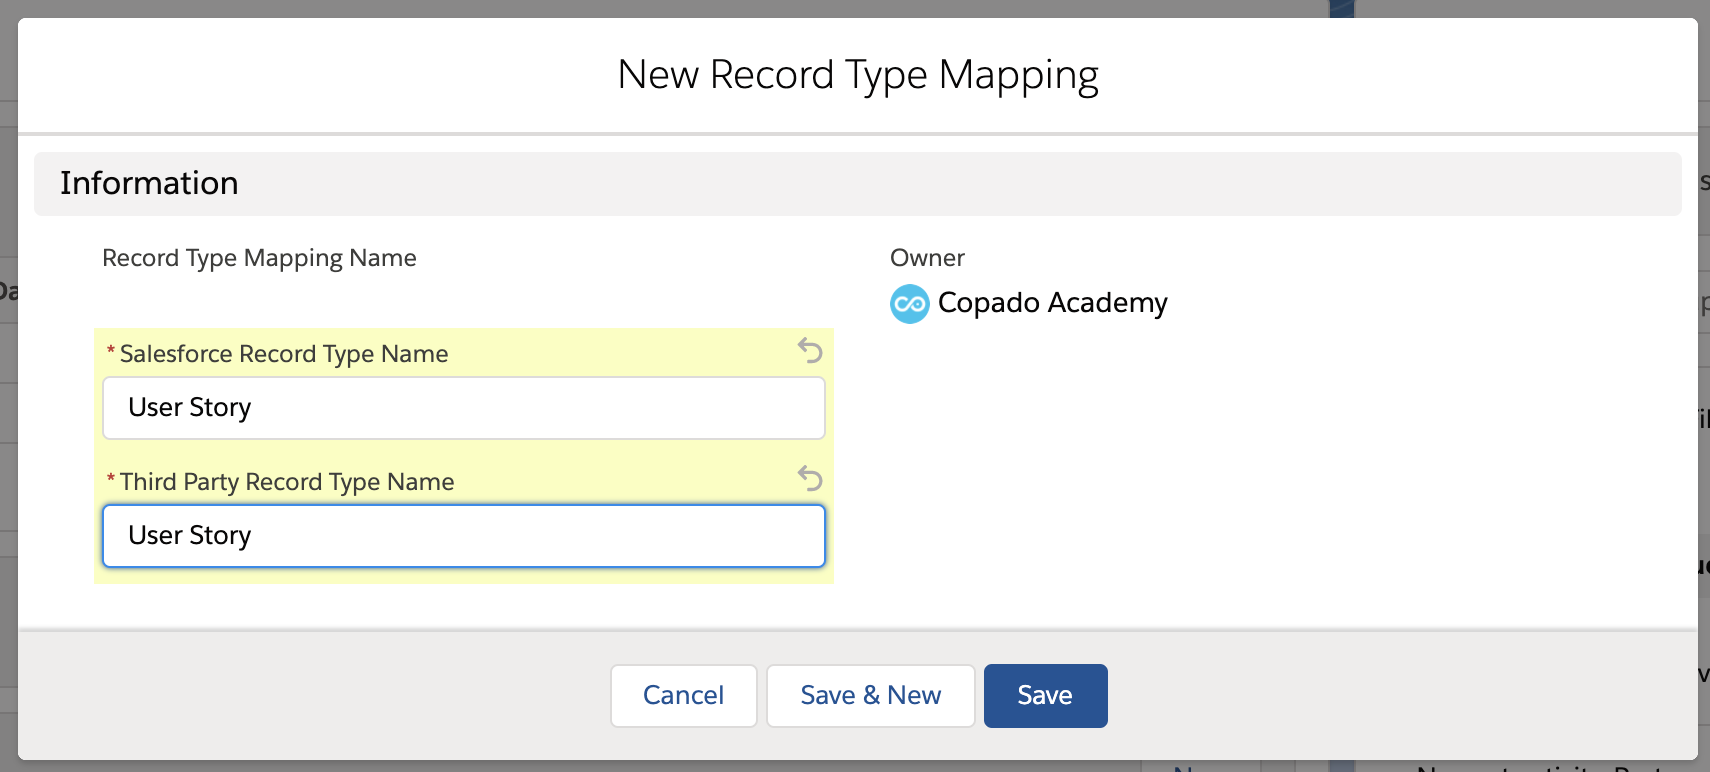This screenshot has width=1710, height=772.
Task: Undo the Salesforce Record Type Name change
Action: [810, 350]
